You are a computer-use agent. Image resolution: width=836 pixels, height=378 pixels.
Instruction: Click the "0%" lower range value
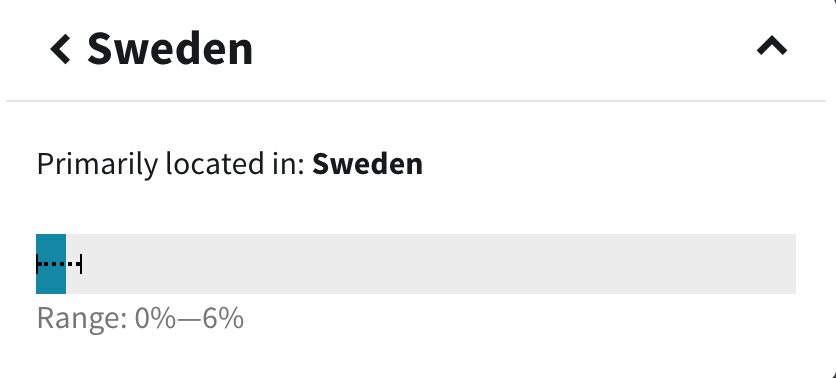(x=155, y=319)
